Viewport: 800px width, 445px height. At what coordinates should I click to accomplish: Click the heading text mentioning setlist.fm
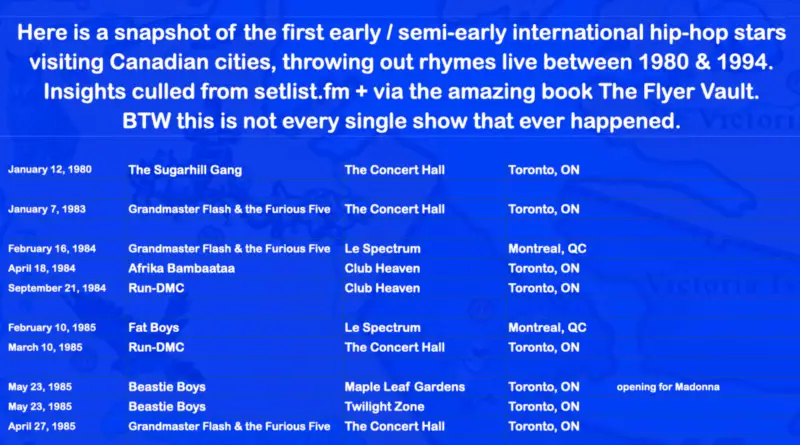(401, 92)
